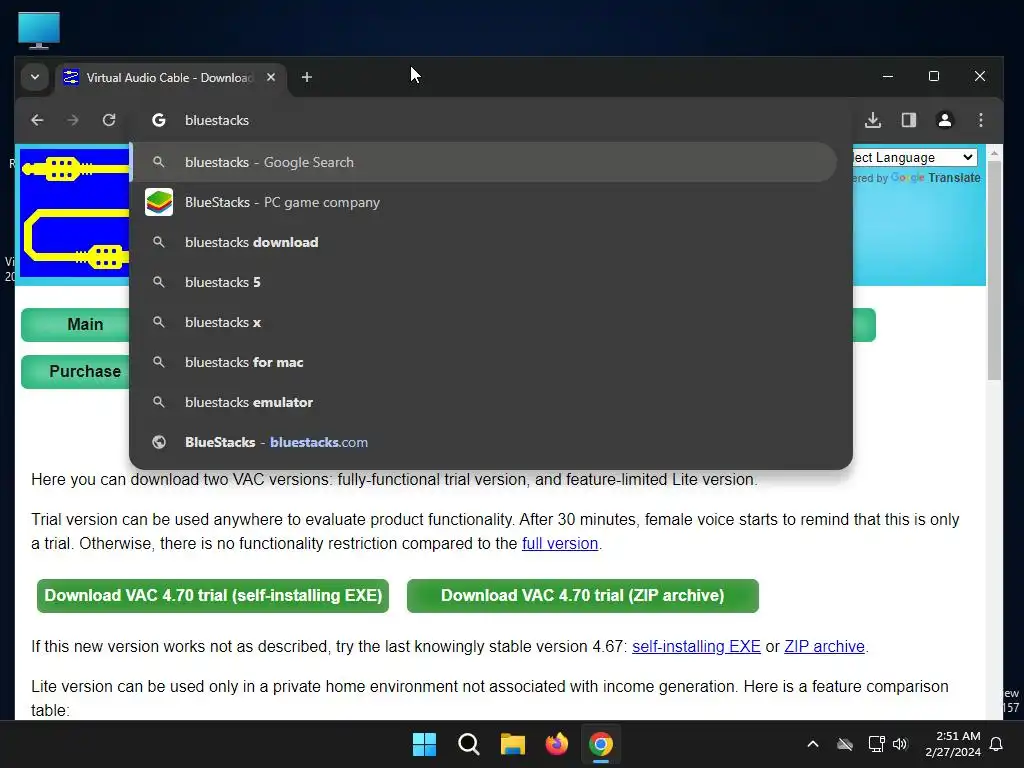Open a new tab with plus button

click(307, 77)
